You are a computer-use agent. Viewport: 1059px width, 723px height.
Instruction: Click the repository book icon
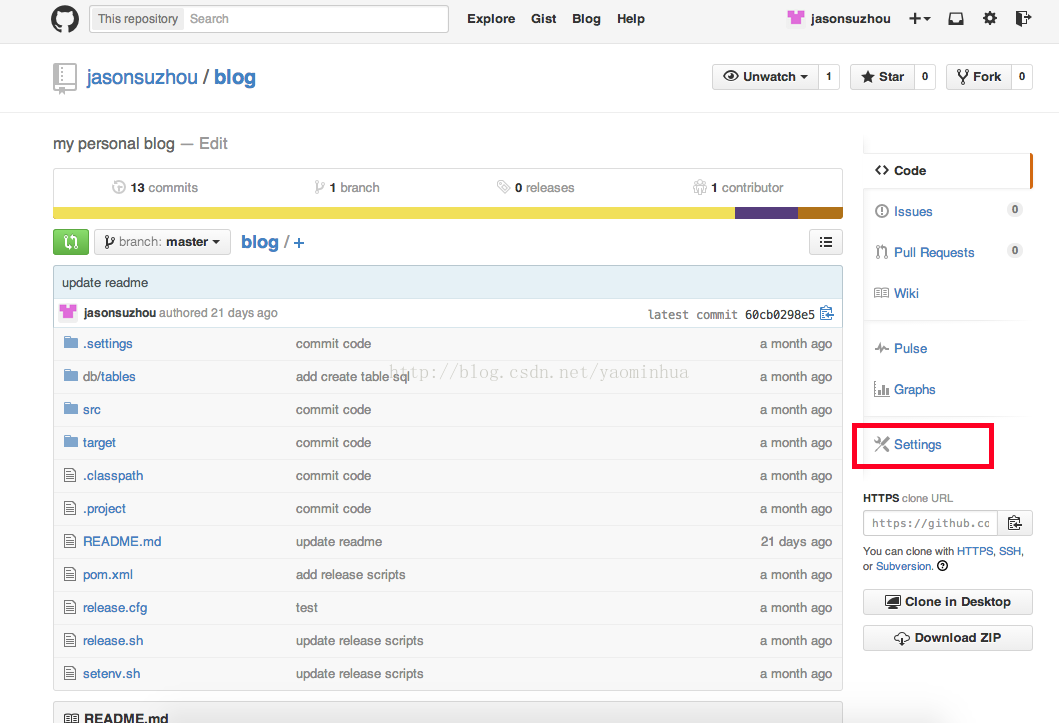click(64, 78)
